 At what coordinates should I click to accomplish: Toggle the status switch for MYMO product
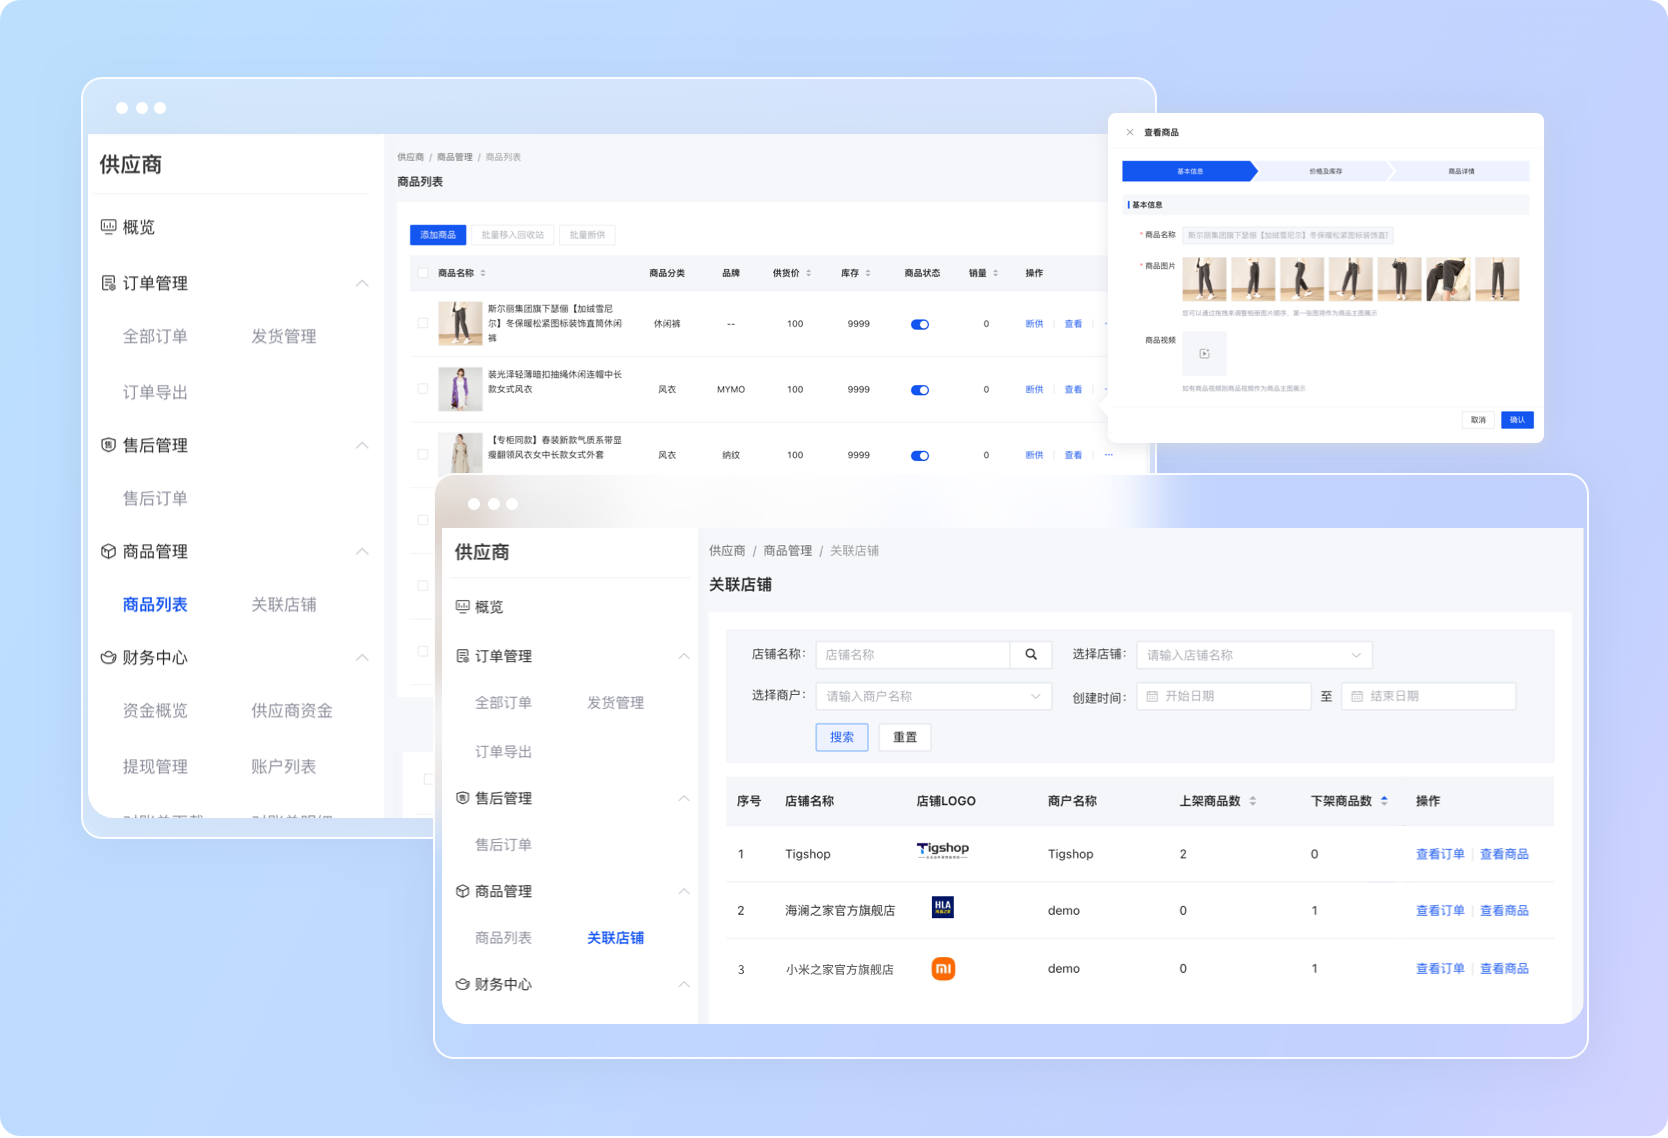coord(920,390)
